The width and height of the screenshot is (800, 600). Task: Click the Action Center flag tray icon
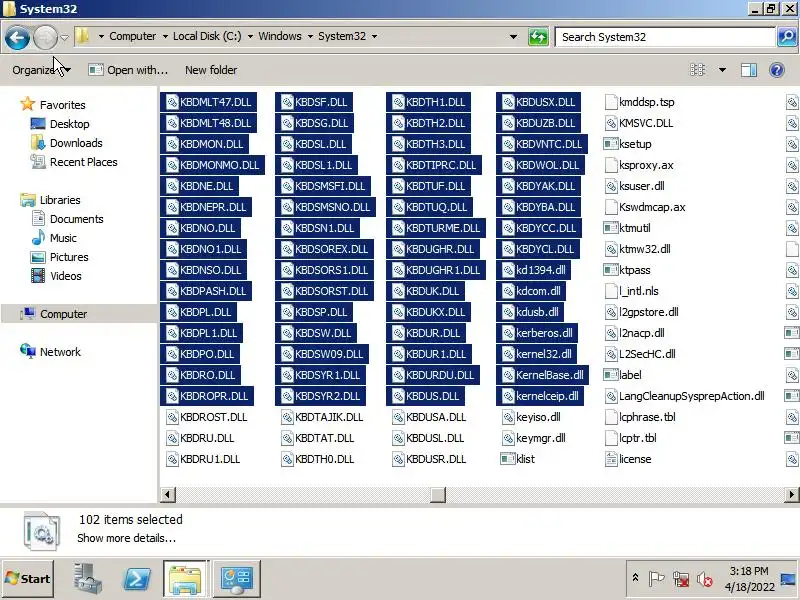tap(656, 579)
